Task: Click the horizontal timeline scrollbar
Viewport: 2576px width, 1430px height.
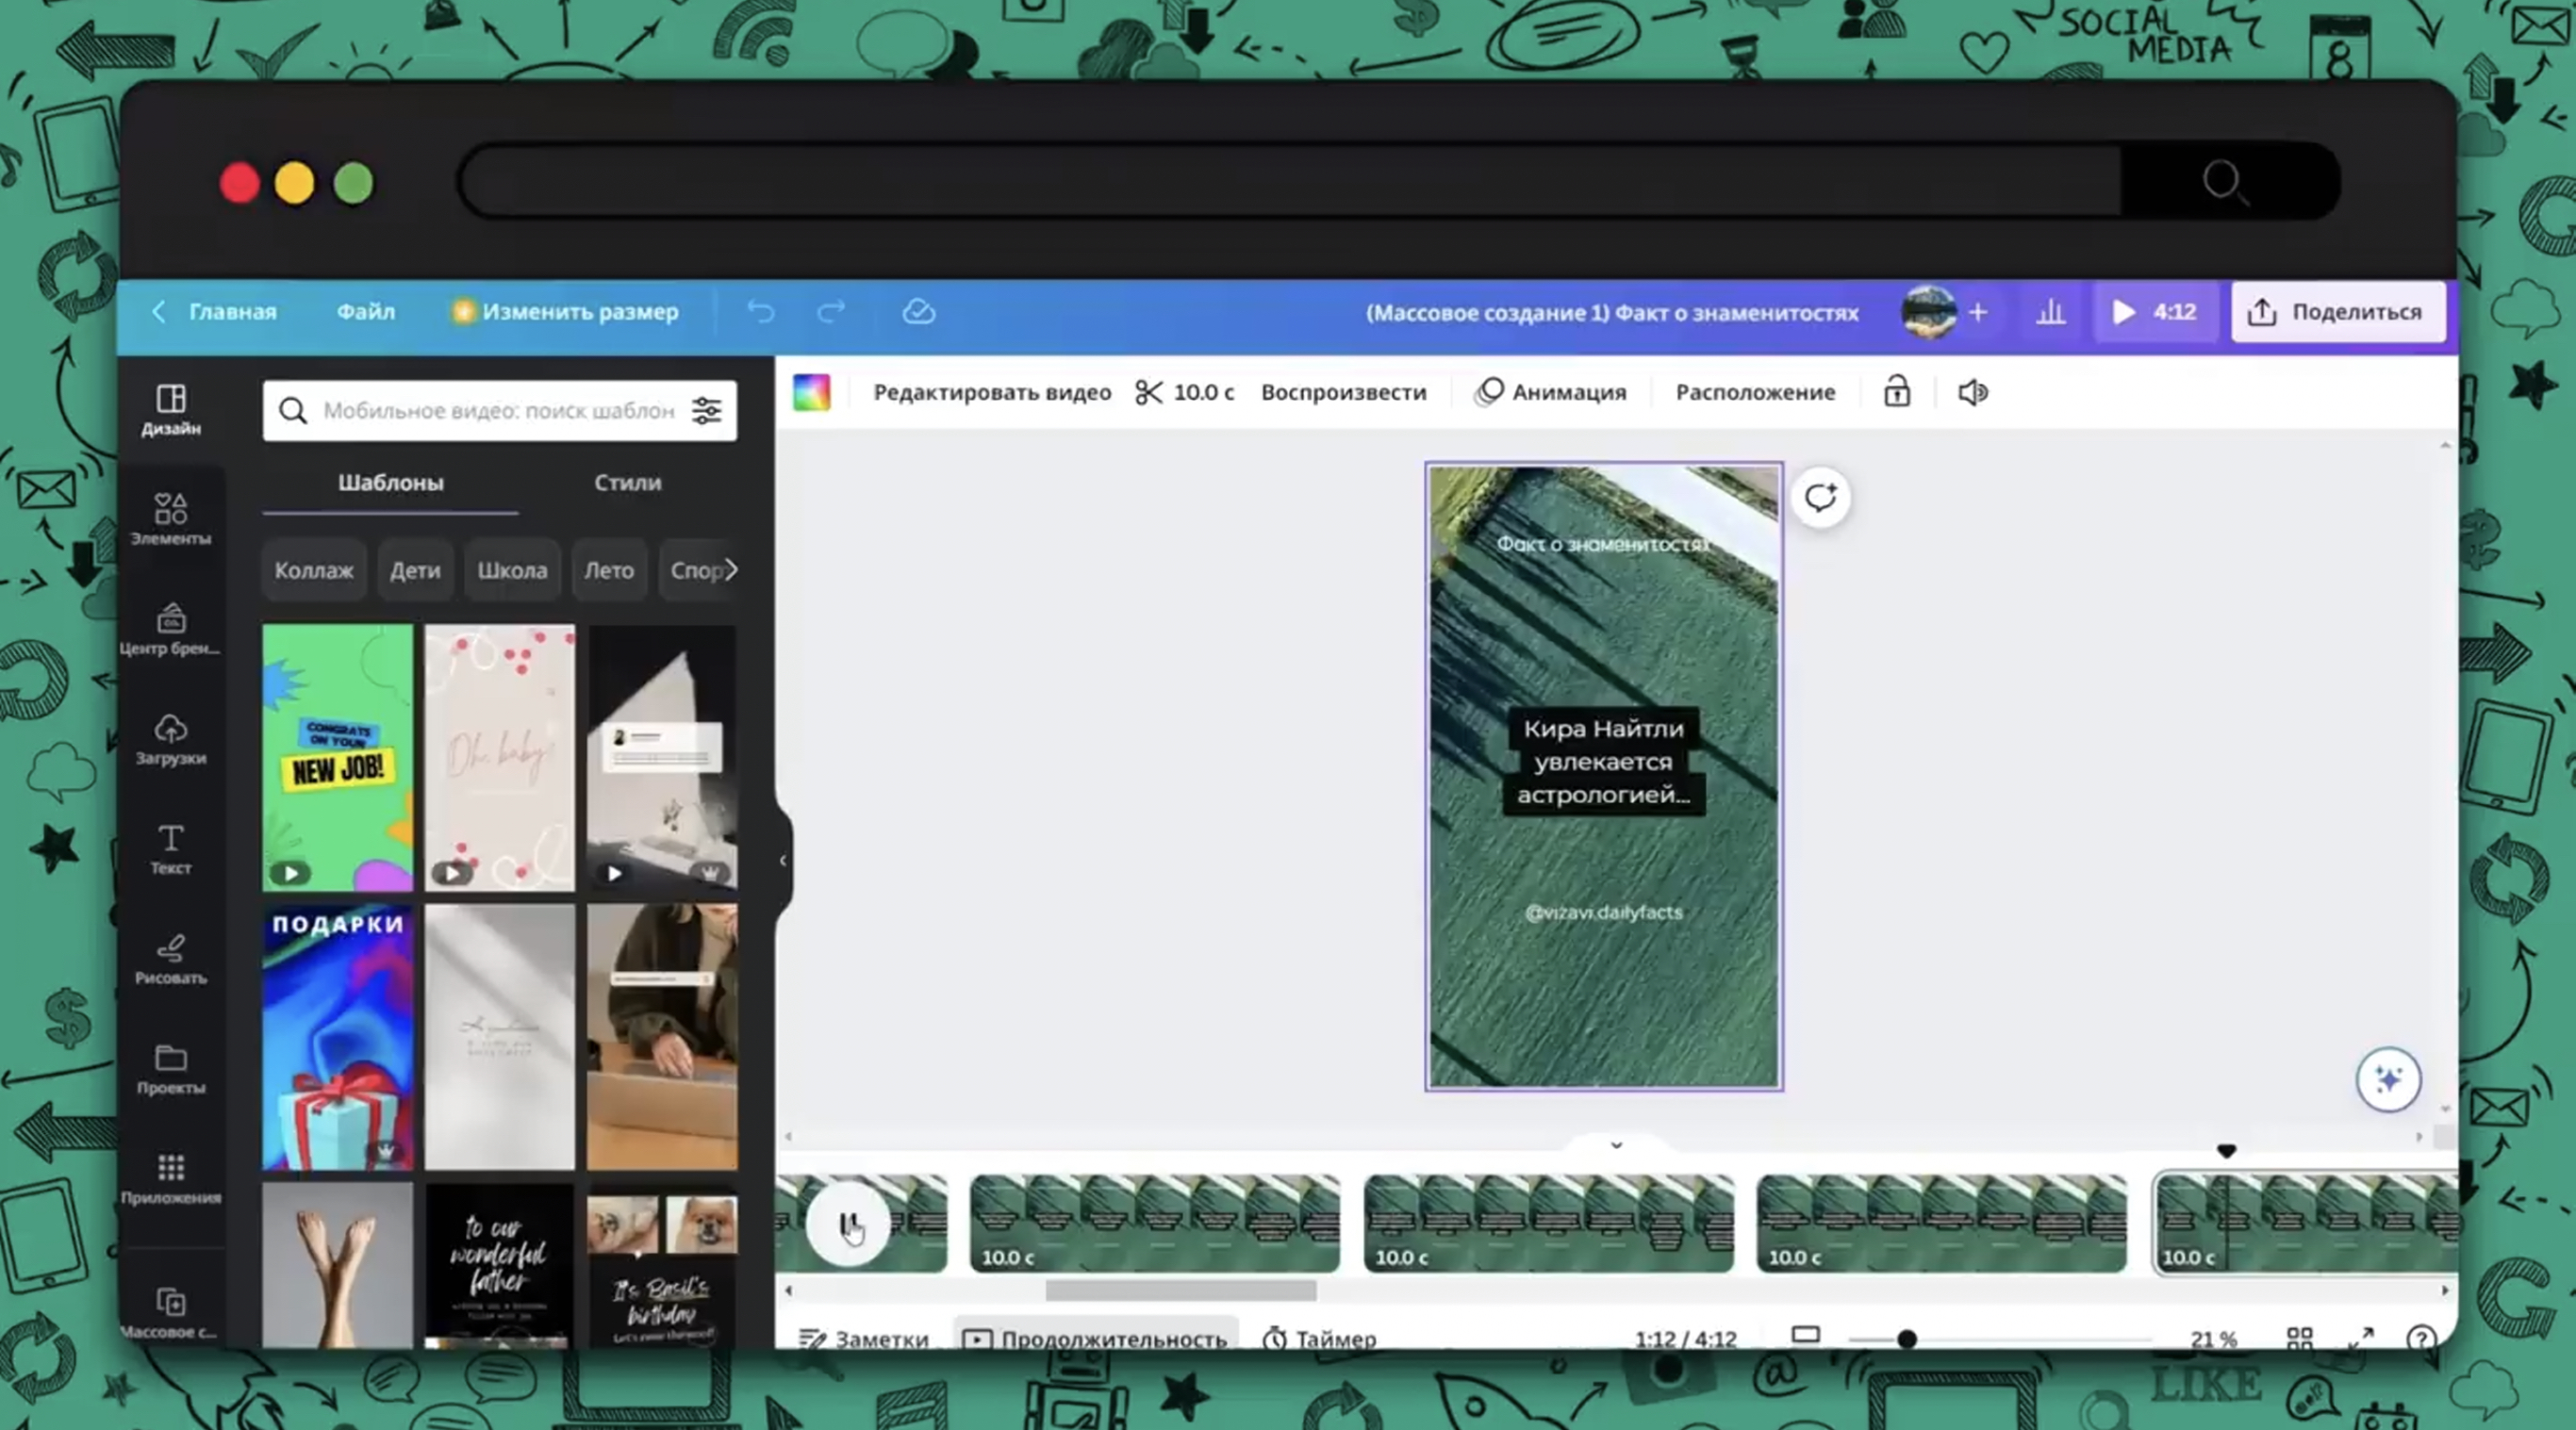Action: pyautogui.click(x=1180, y=1291)
